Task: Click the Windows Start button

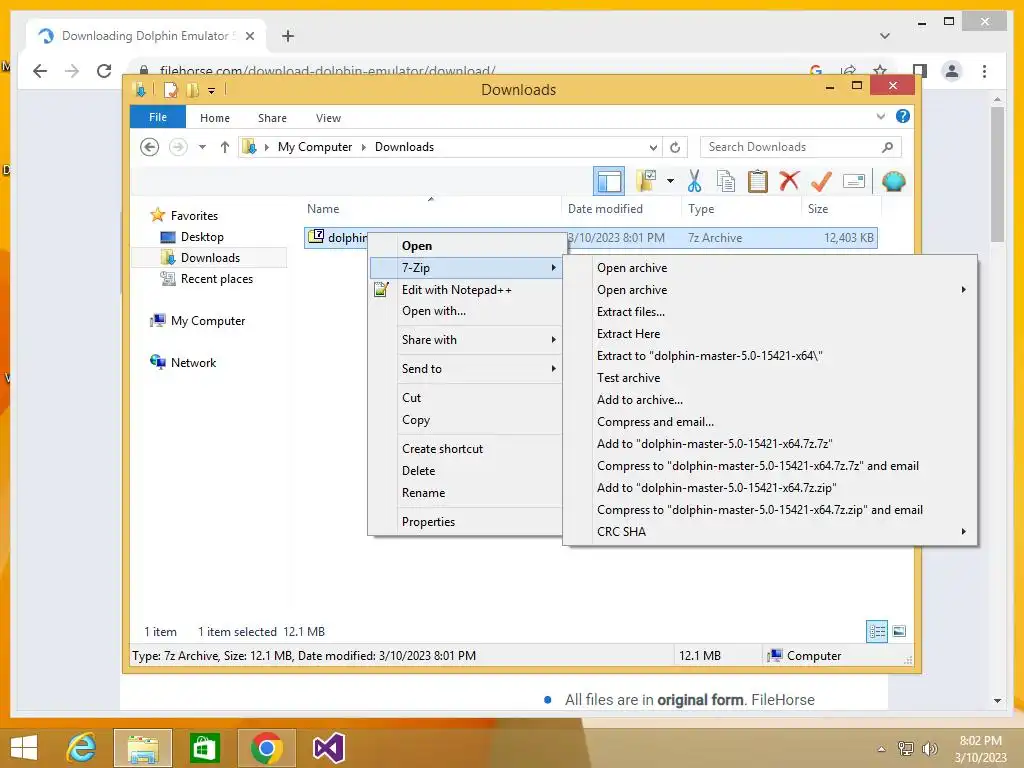Action: point(24,748)
